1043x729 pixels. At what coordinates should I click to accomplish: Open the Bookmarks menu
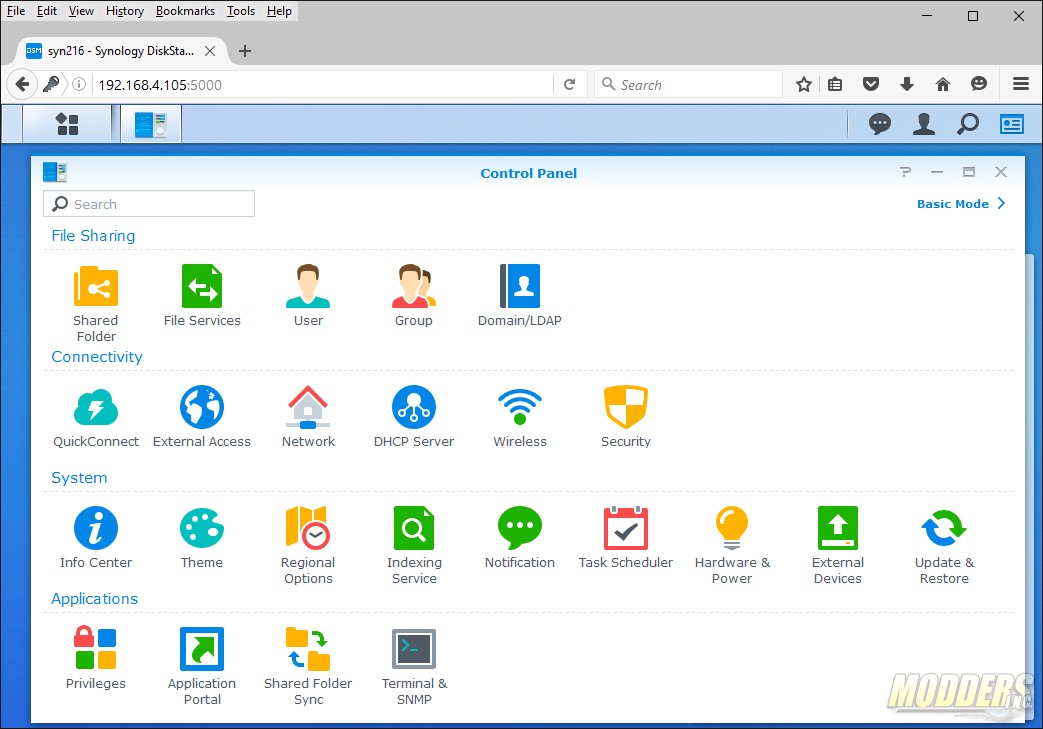[185, 11]
